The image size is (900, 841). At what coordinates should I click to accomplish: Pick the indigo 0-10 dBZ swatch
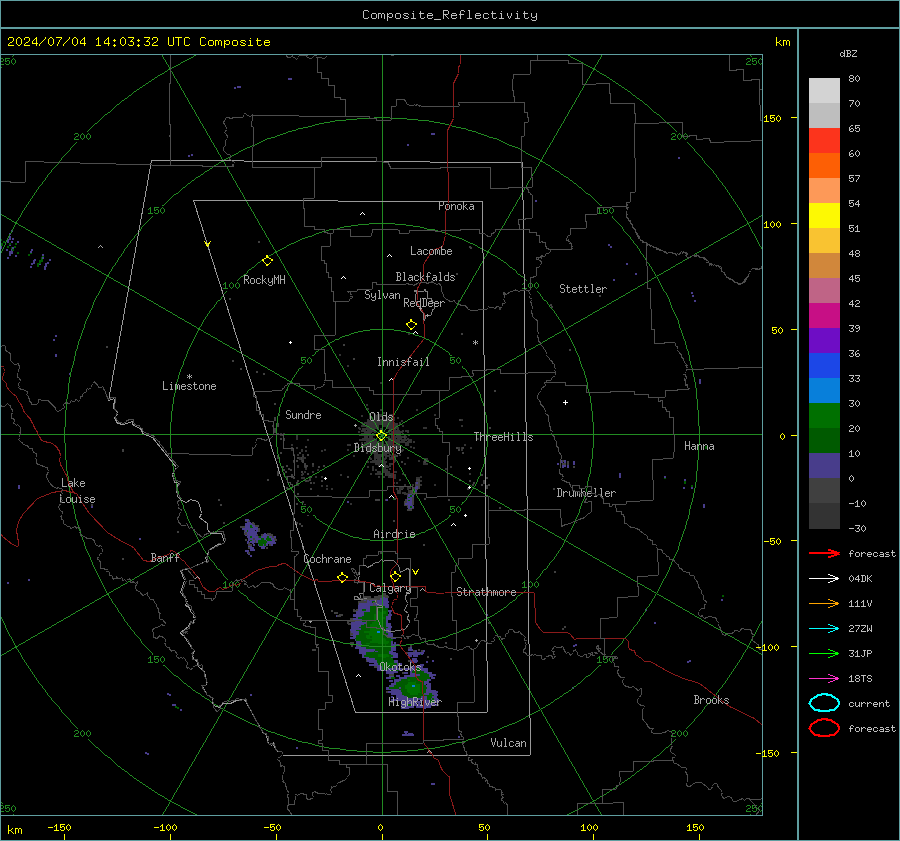point(824,466)
